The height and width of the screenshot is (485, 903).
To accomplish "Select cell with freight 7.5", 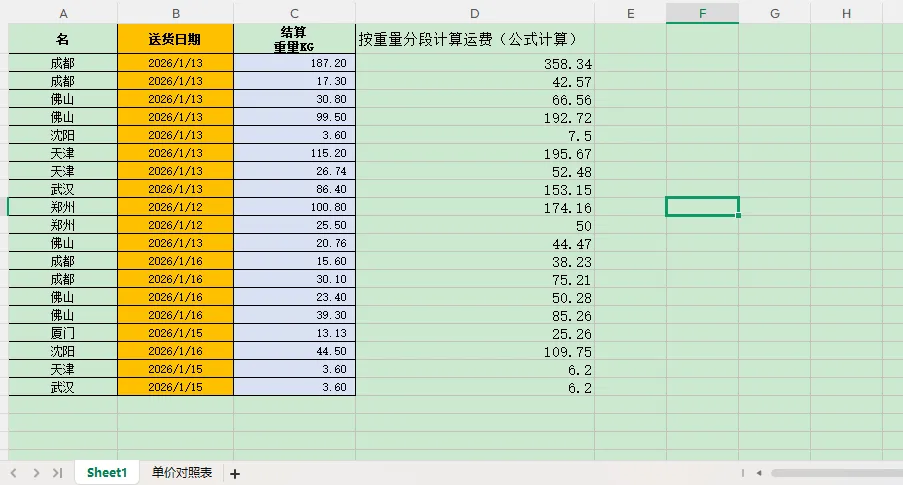I will click(x=475, y=135).
